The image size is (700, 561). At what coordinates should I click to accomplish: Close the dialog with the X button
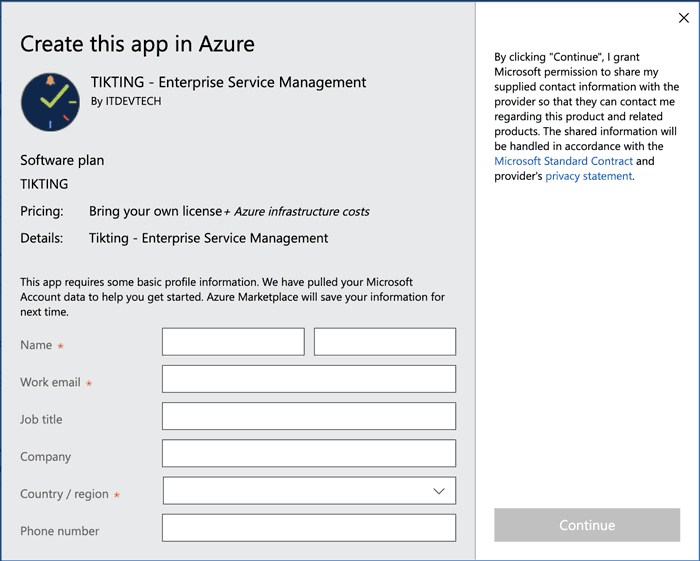pyautogui.click(x=684, y=17)
